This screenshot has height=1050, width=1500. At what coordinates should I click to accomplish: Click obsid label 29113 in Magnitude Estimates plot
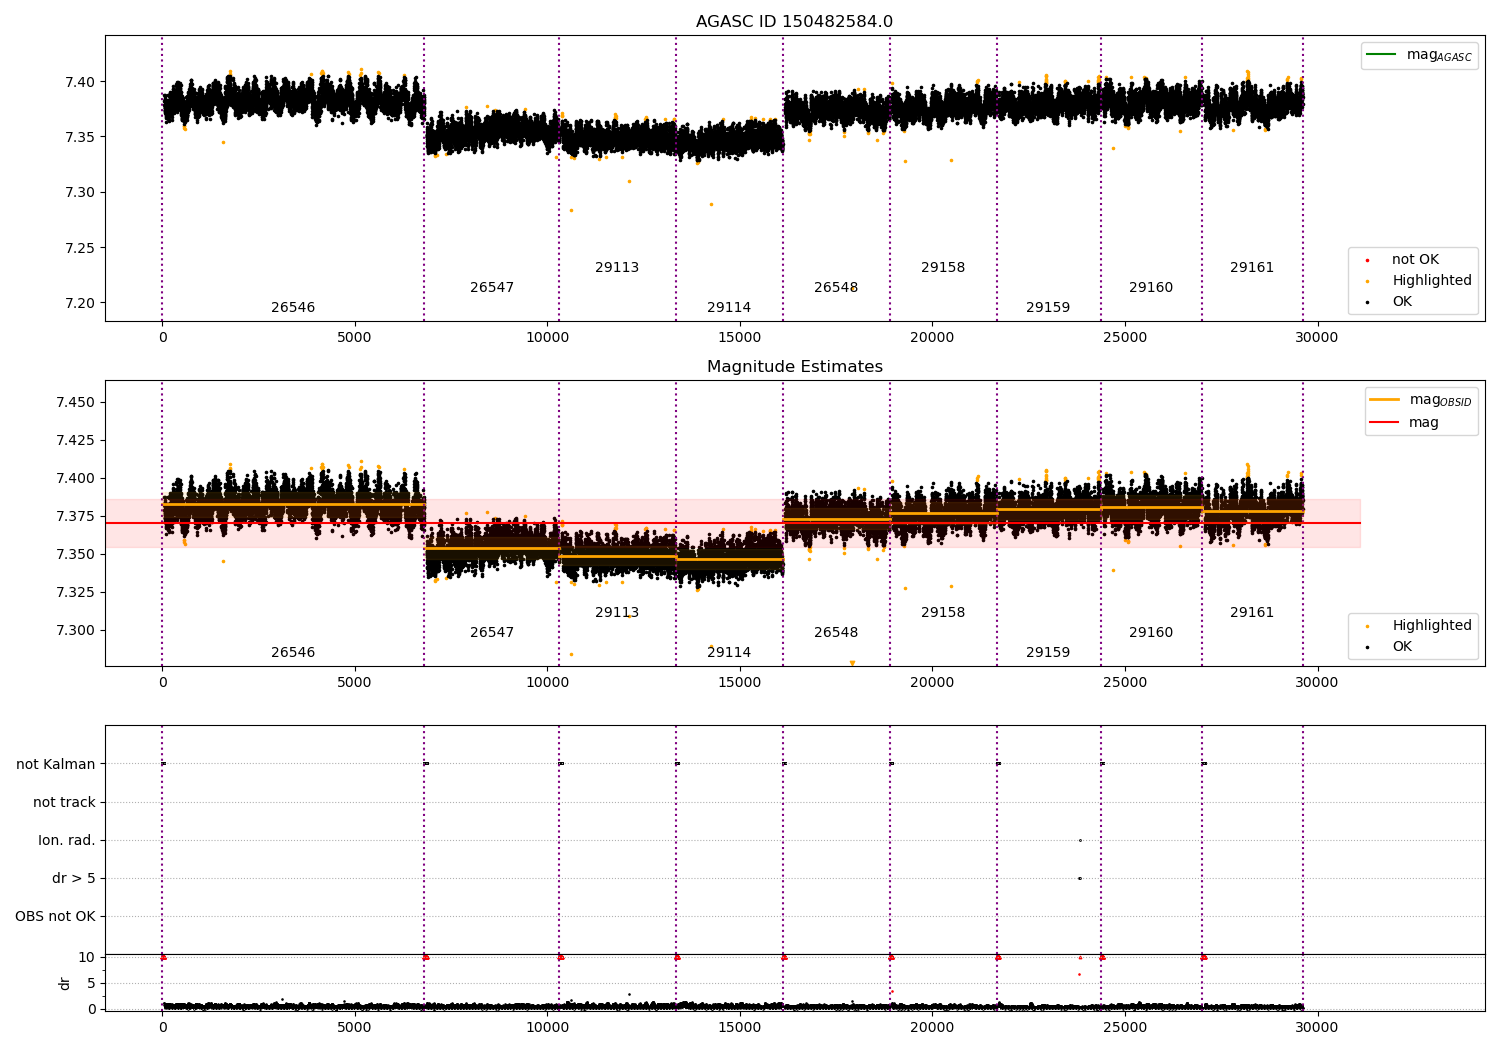pyautogui.click(x=617, y=613)
